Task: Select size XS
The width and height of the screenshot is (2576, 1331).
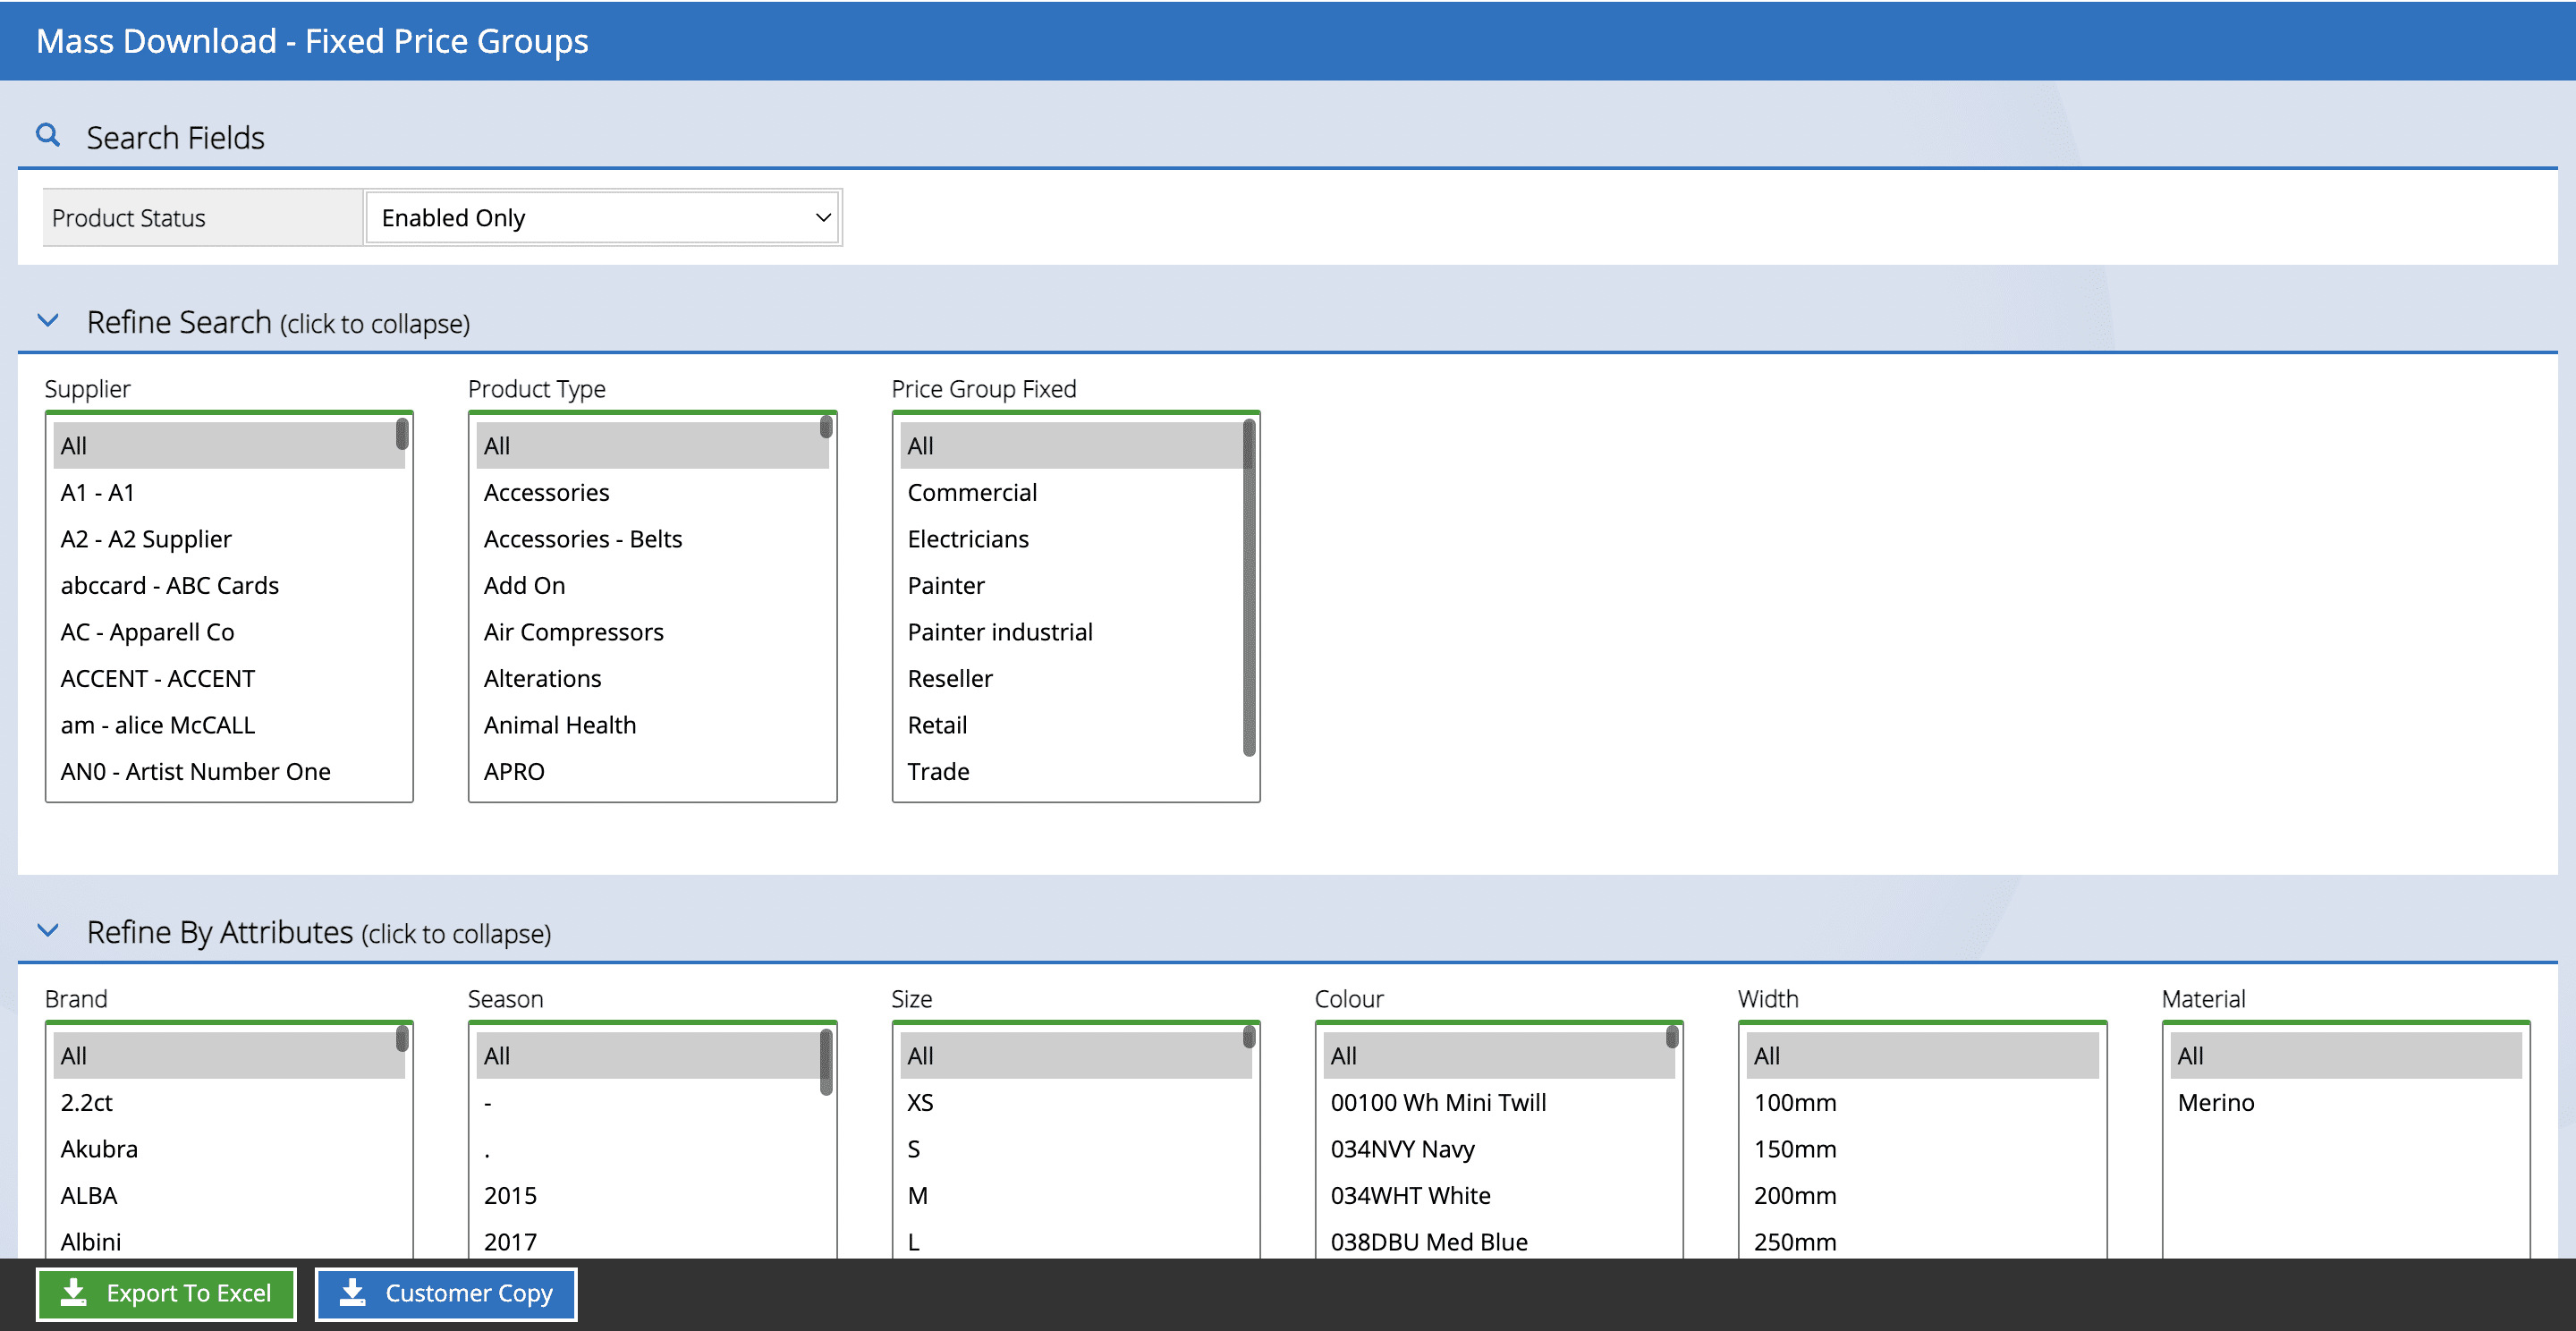Action: [x=1076, y=1102]
